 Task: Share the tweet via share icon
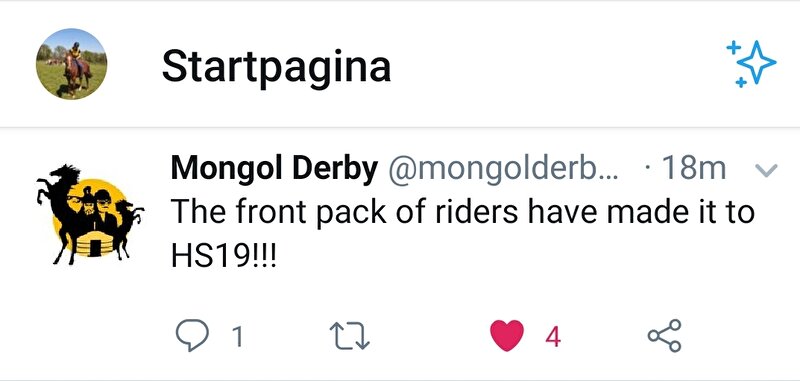tap(664, 335)
